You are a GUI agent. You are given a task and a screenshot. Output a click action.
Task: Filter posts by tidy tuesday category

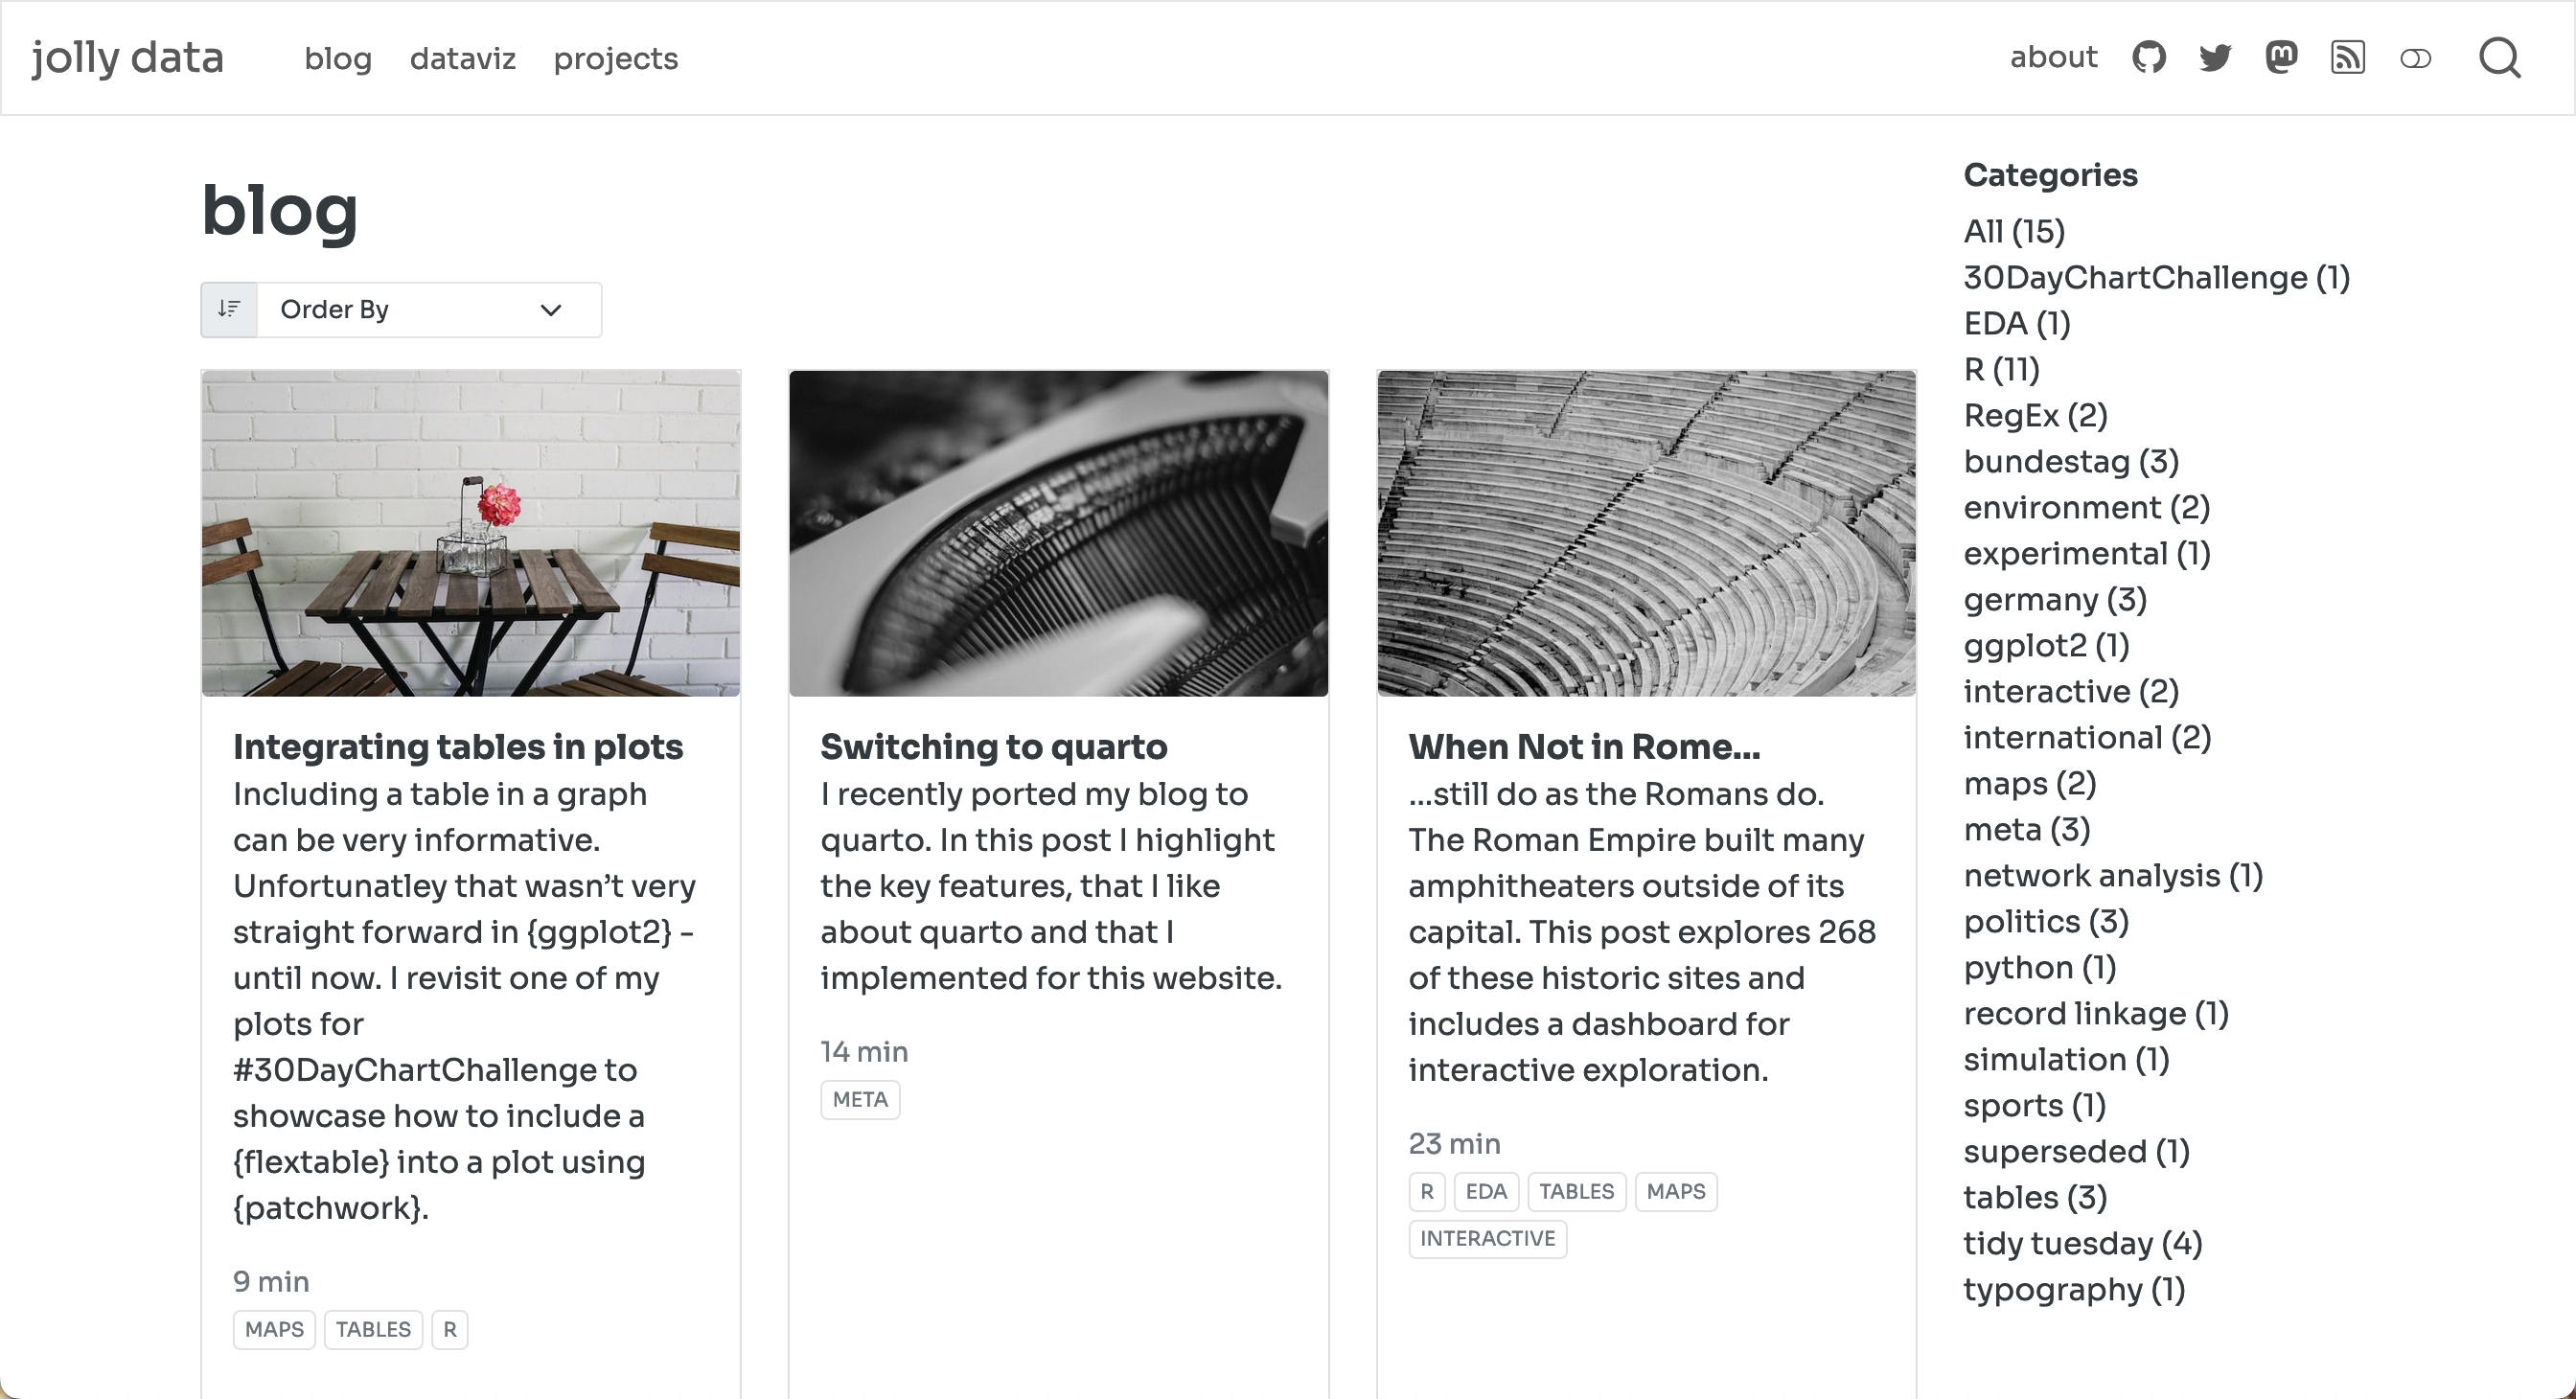2082,1243
